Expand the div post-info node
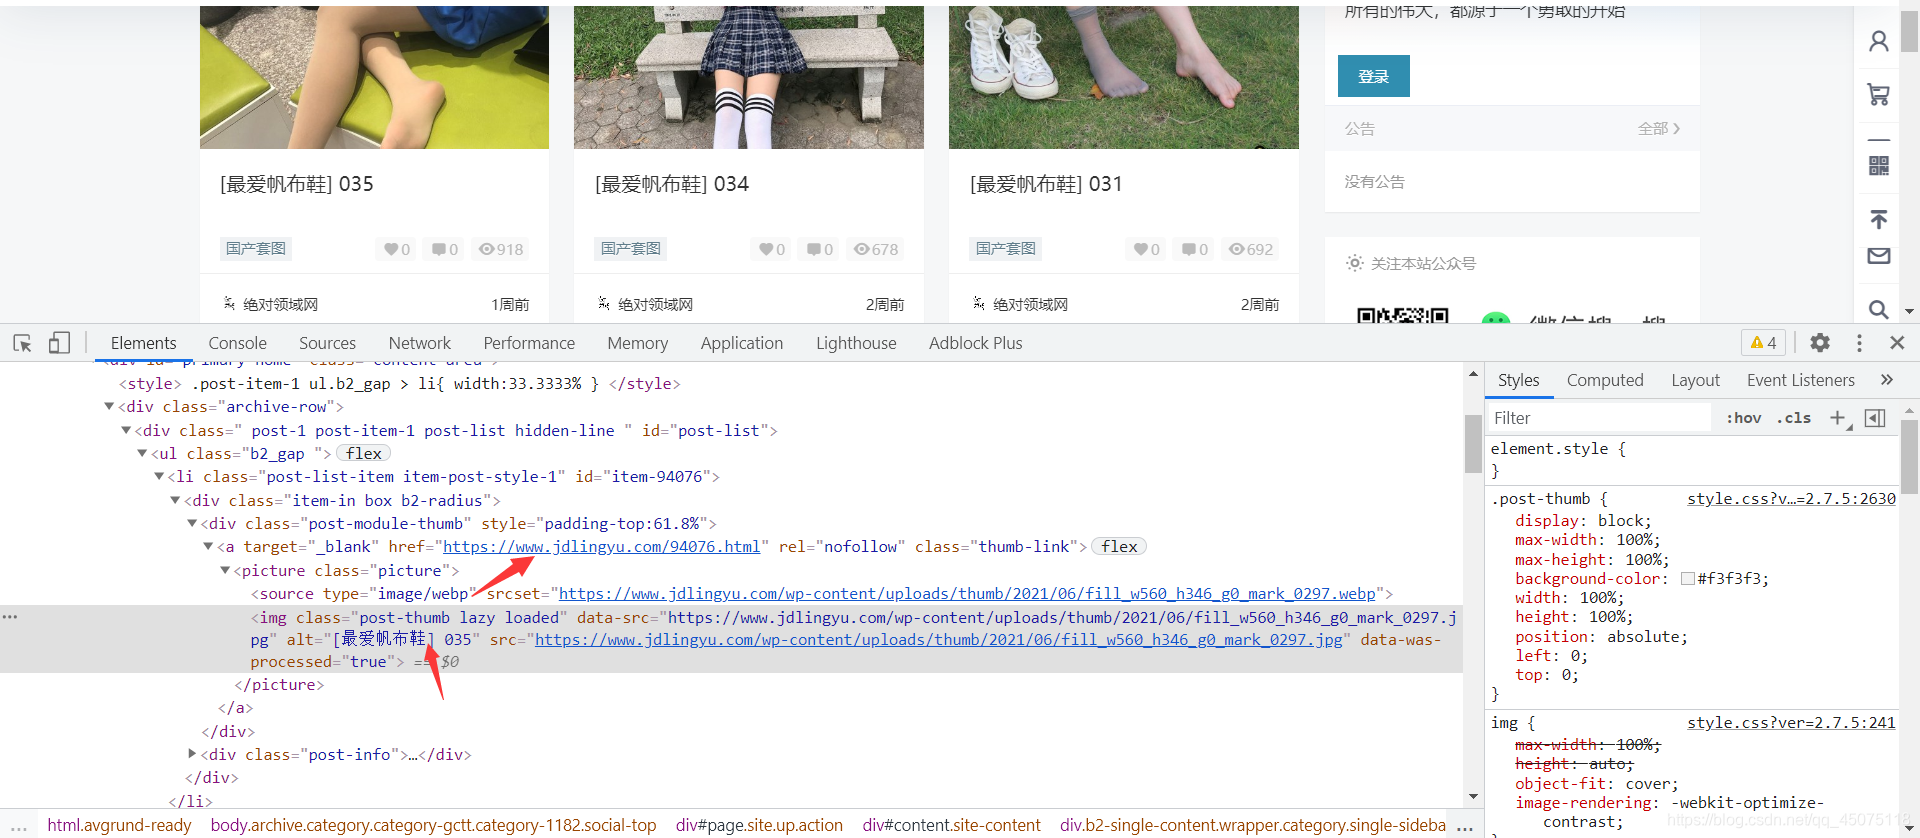 click(192, 755)
